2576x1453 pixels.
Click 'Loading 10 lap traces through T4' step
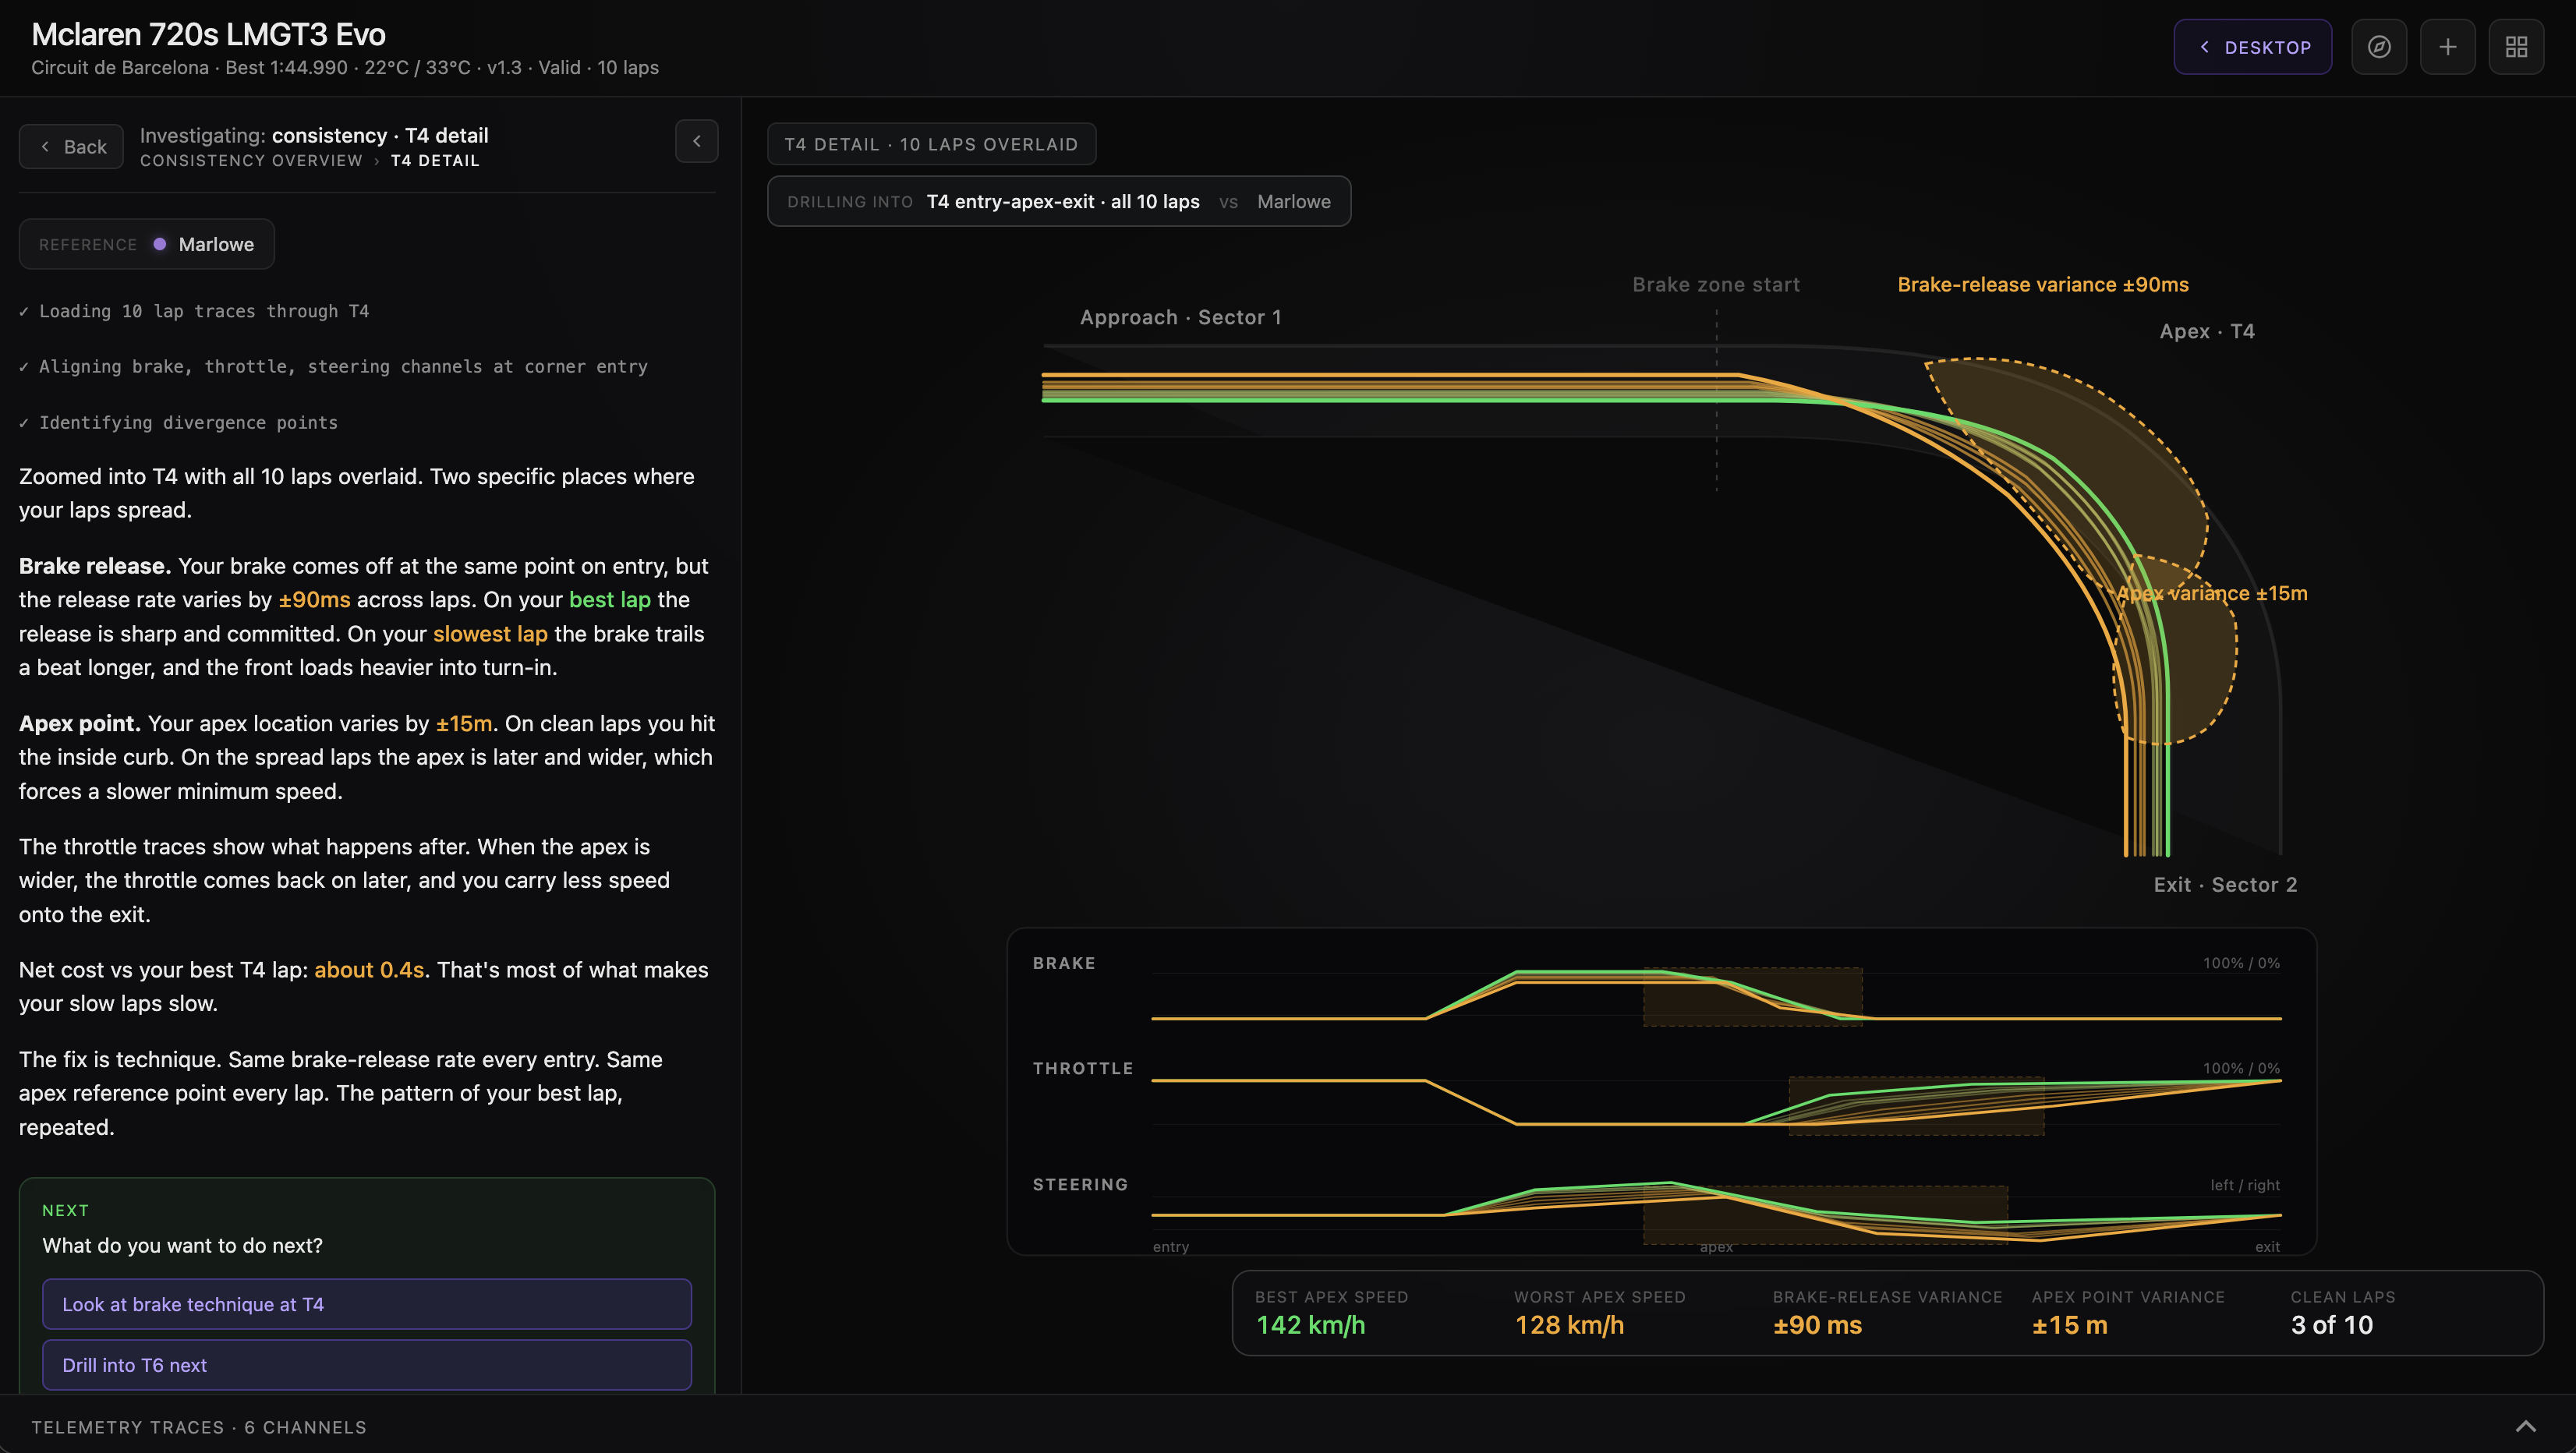tap(204, 312)
